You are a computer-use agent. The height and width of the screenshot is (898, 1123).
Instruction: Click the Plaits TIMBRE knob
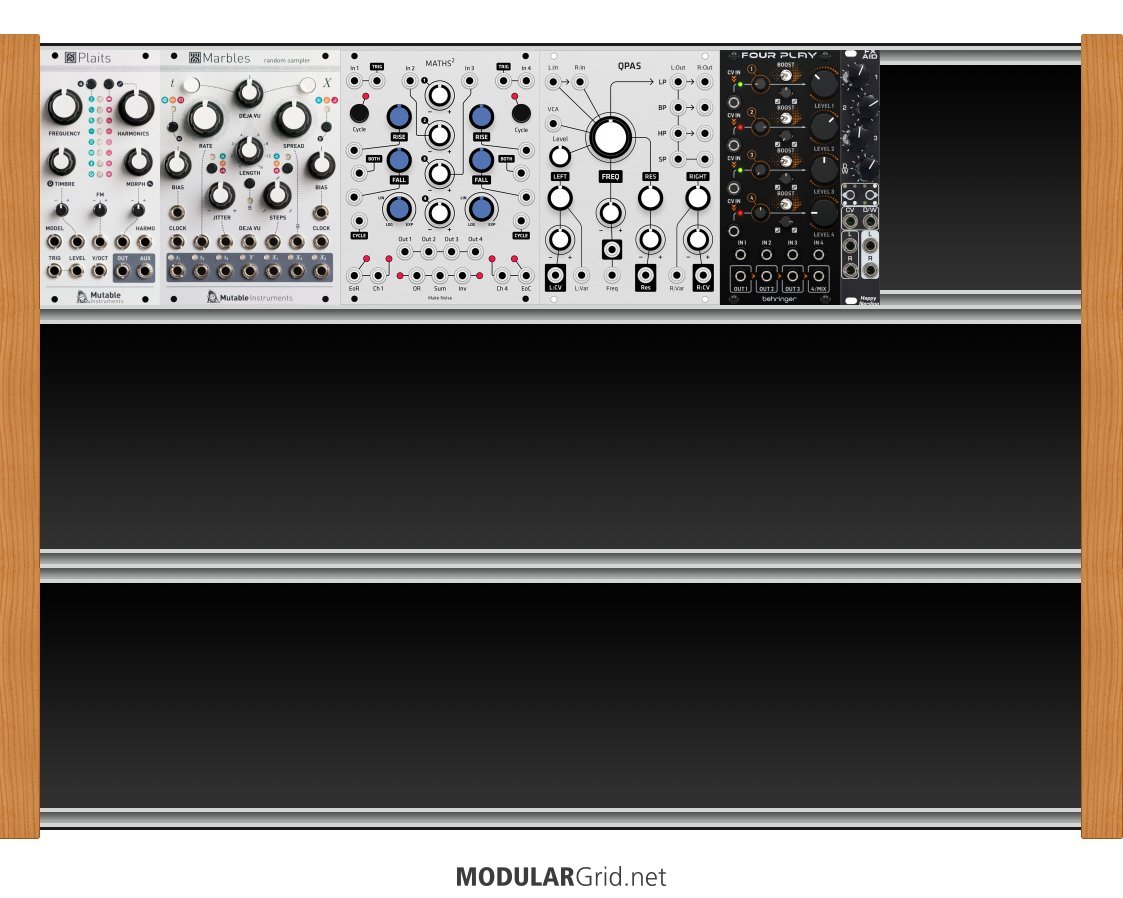click(x=62, y=162)
